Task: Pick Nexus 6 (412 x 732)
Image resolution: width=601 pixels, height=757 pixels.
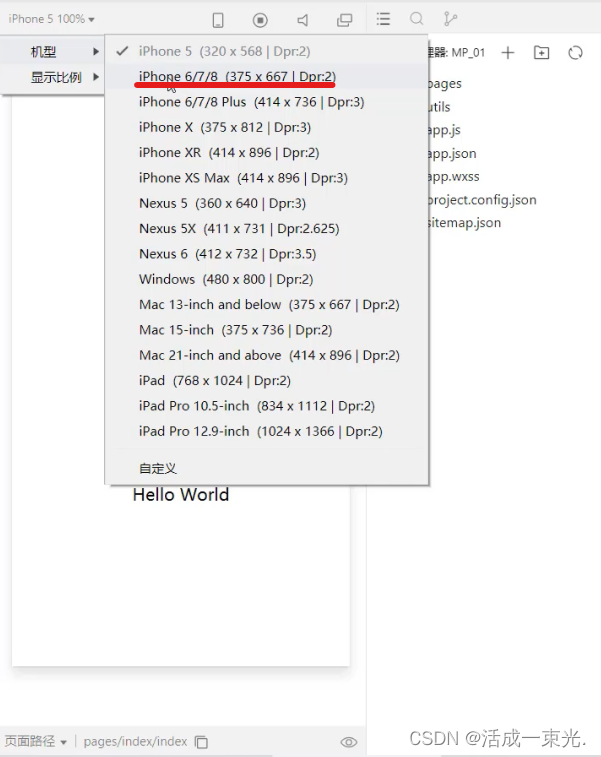Action: [x=266, y=254]
